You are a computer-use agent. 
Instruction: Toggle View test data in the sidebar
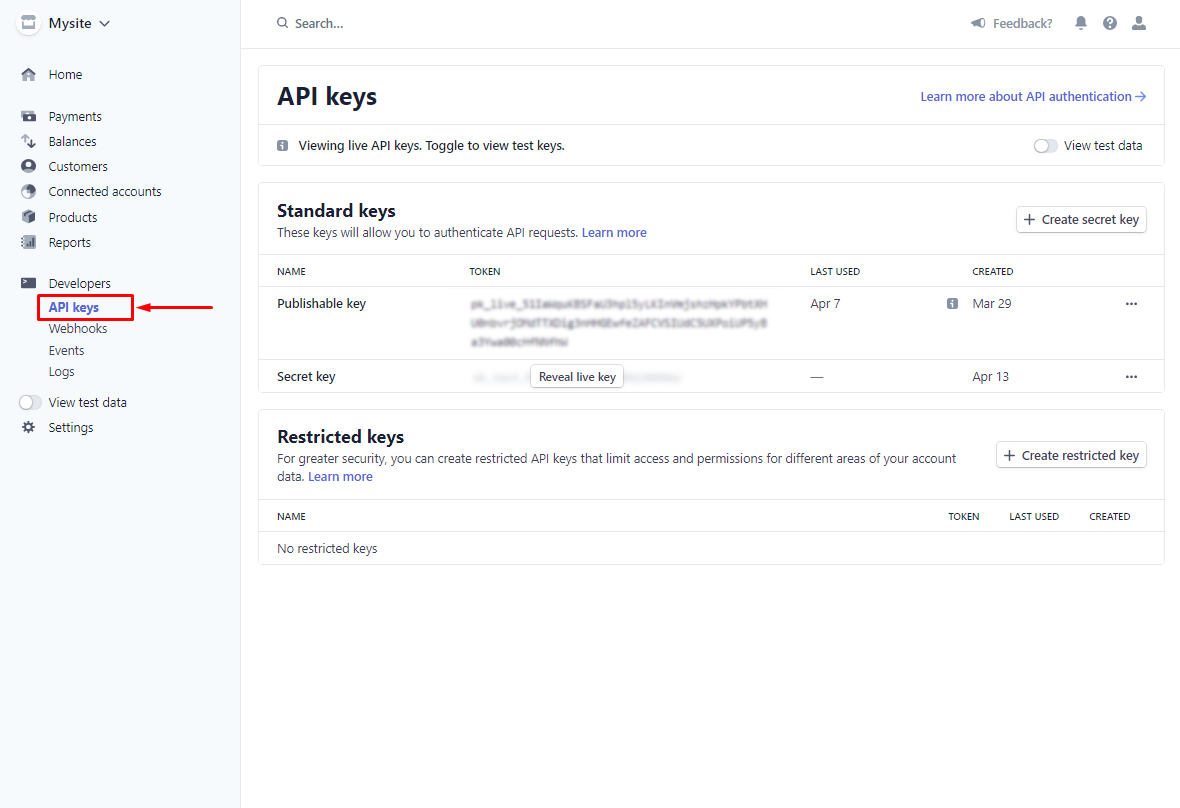tap(30, 402)
